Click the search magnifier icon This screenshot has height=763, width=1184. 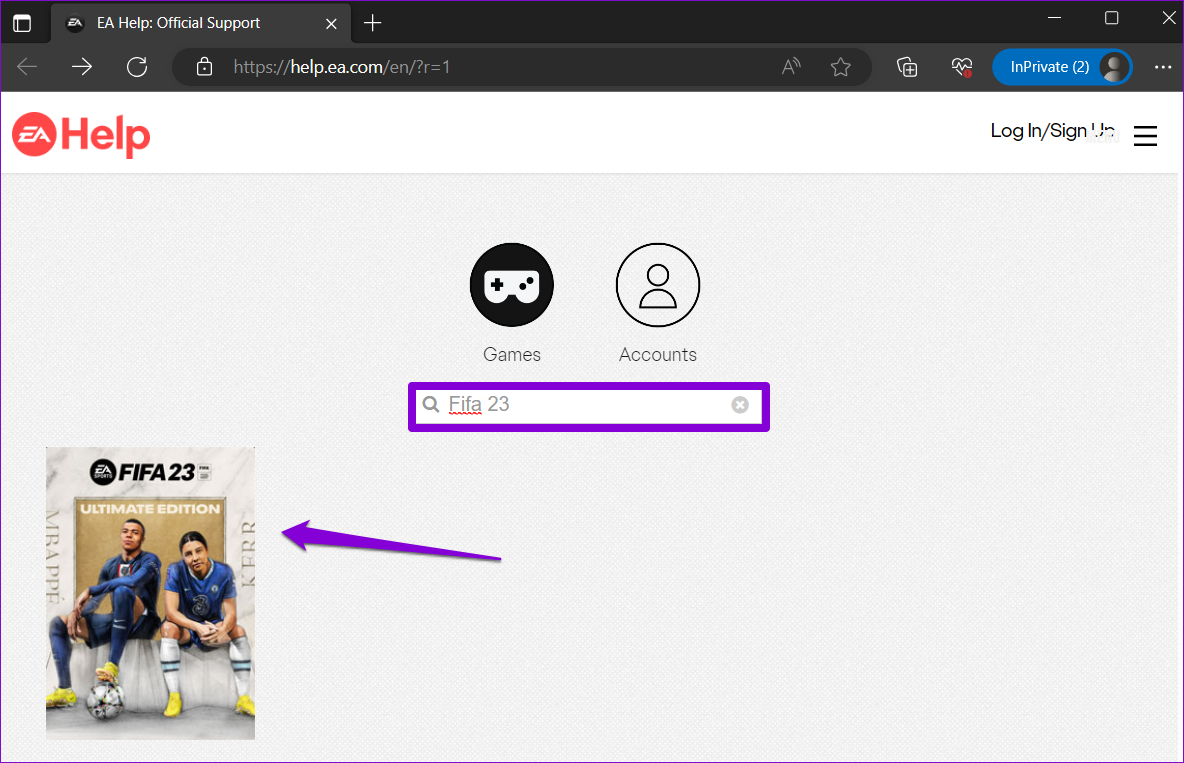tap(431, 405)
